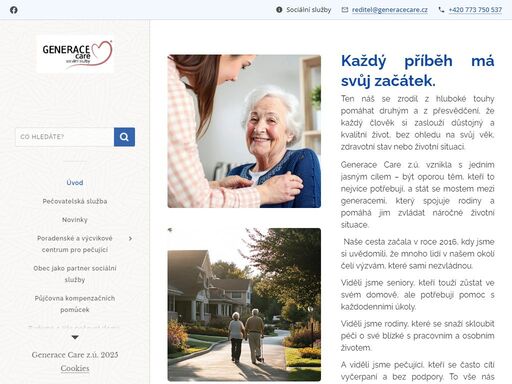The width and height of the screenshot is (512, 384).
Task: Expand the sidebar menu down arrow
Action: [x=75, y=337]
